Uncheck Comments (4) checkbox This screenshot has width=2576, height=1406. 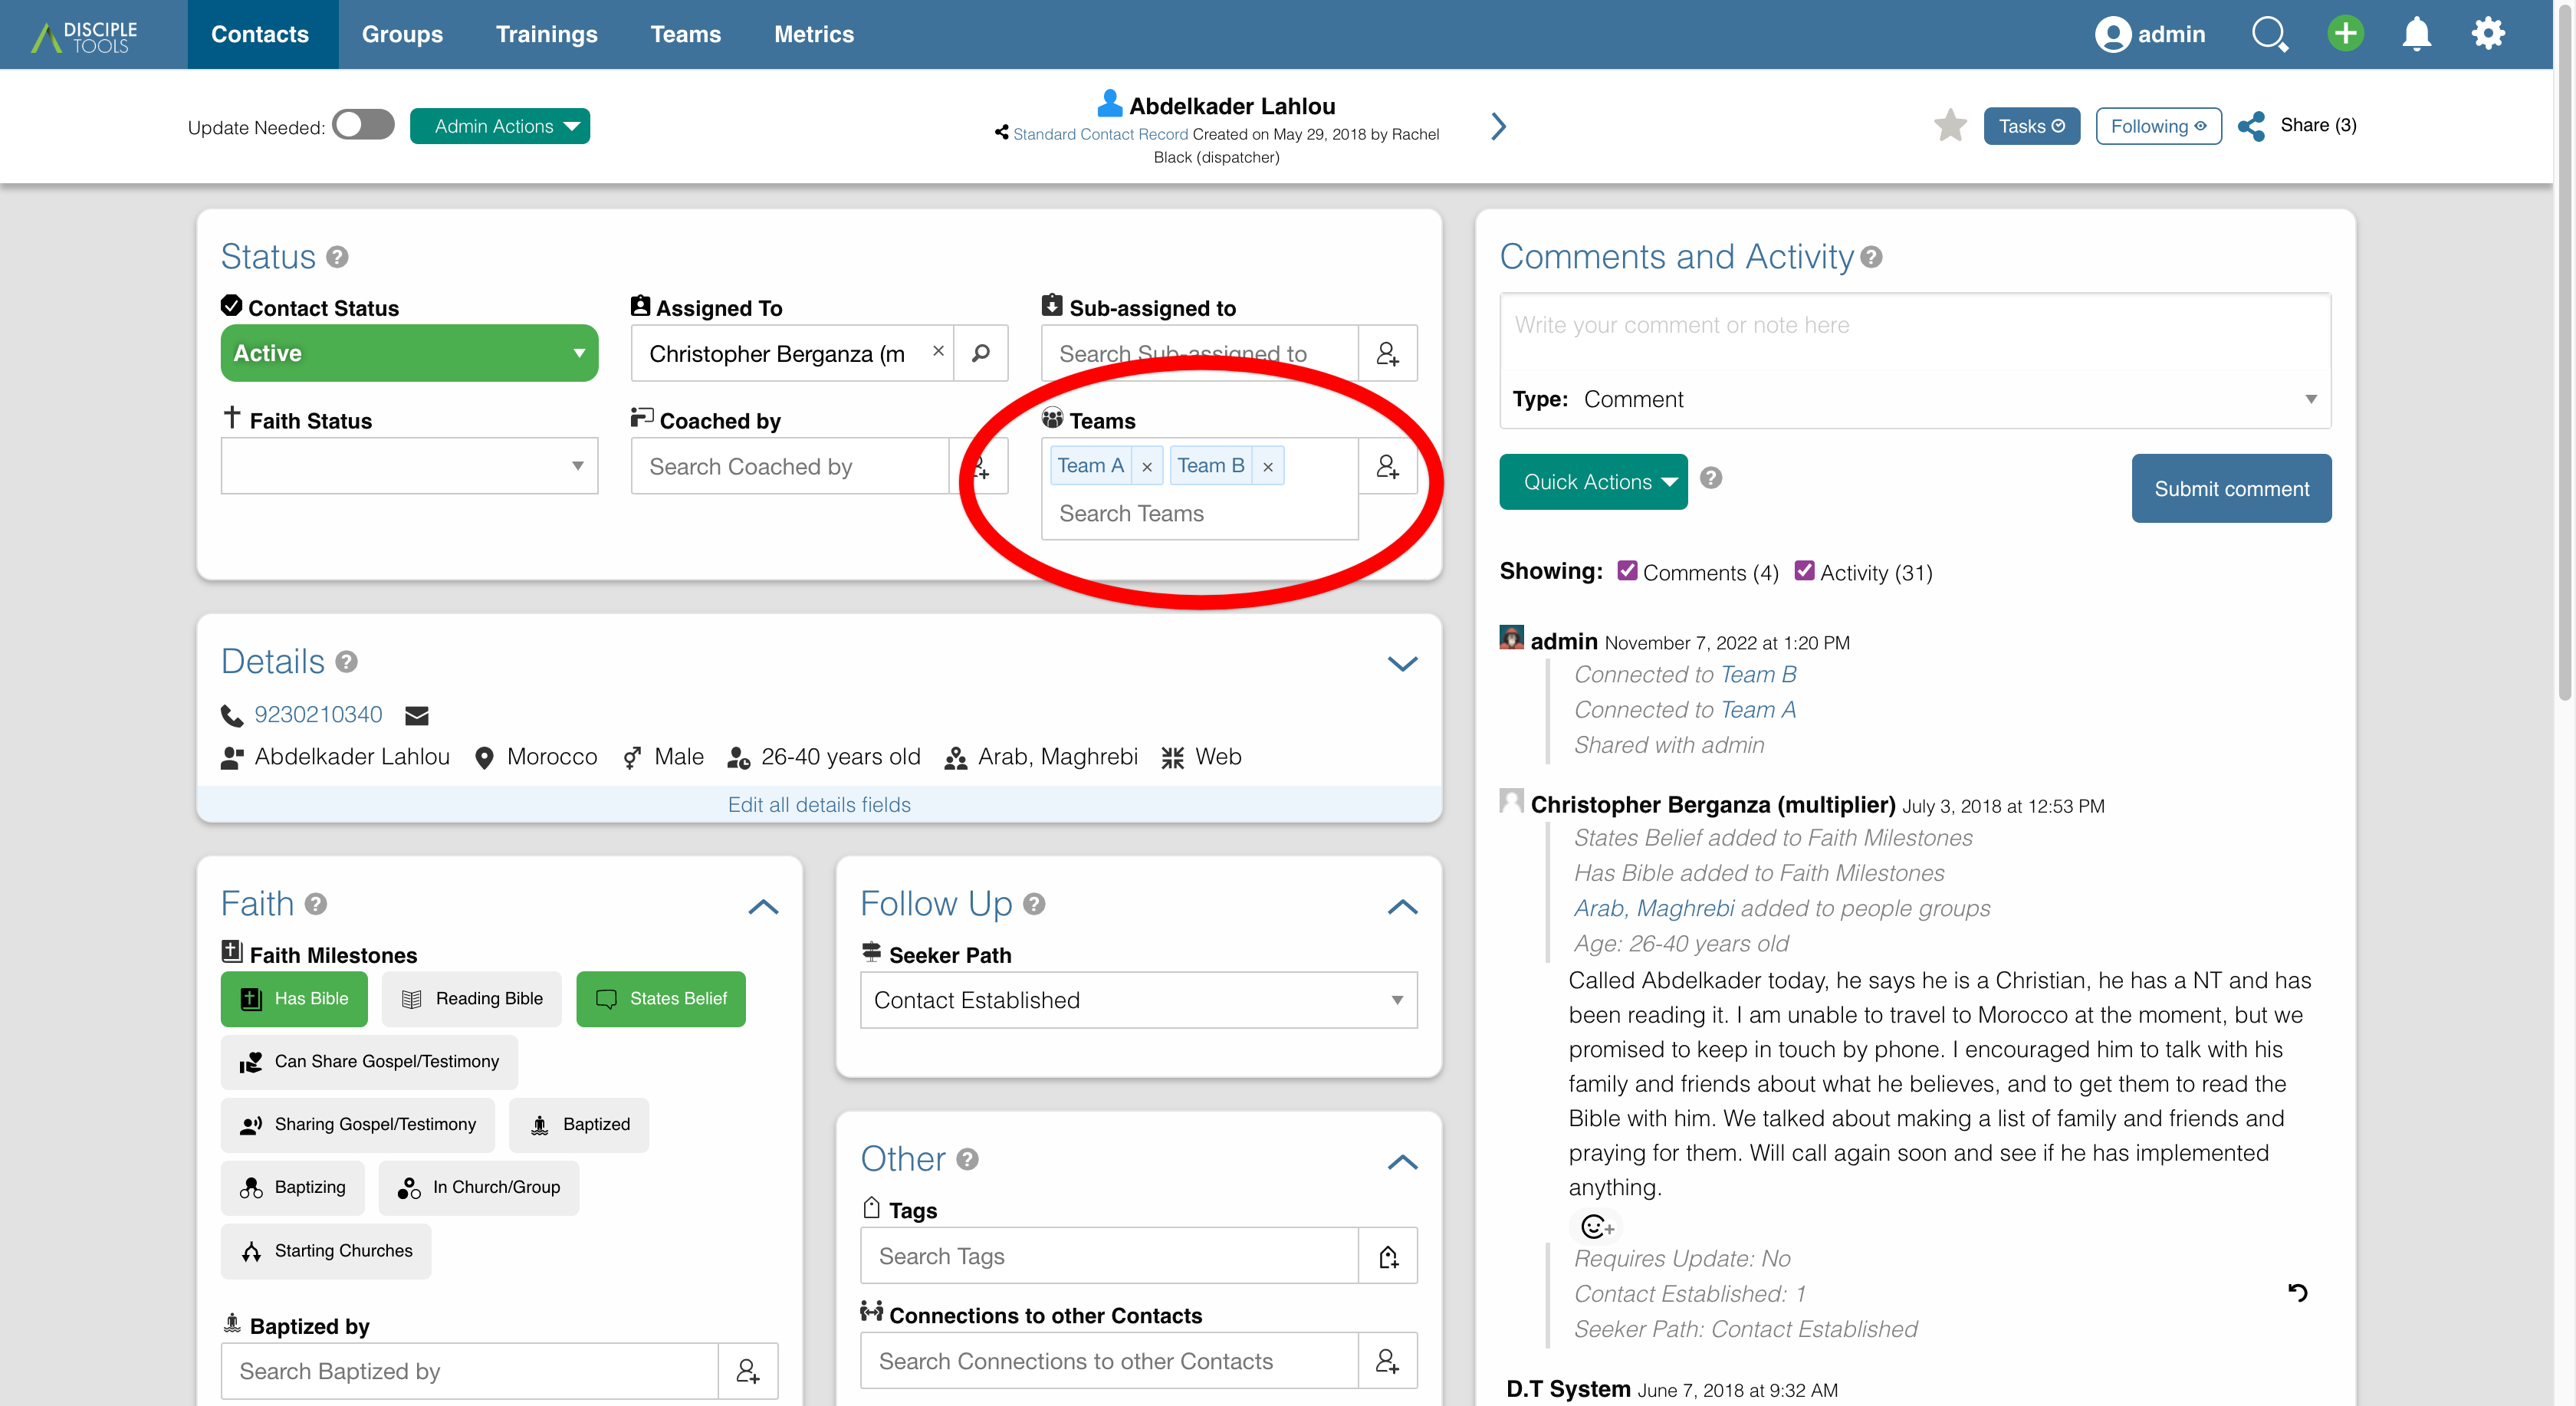pos(1627,571)
